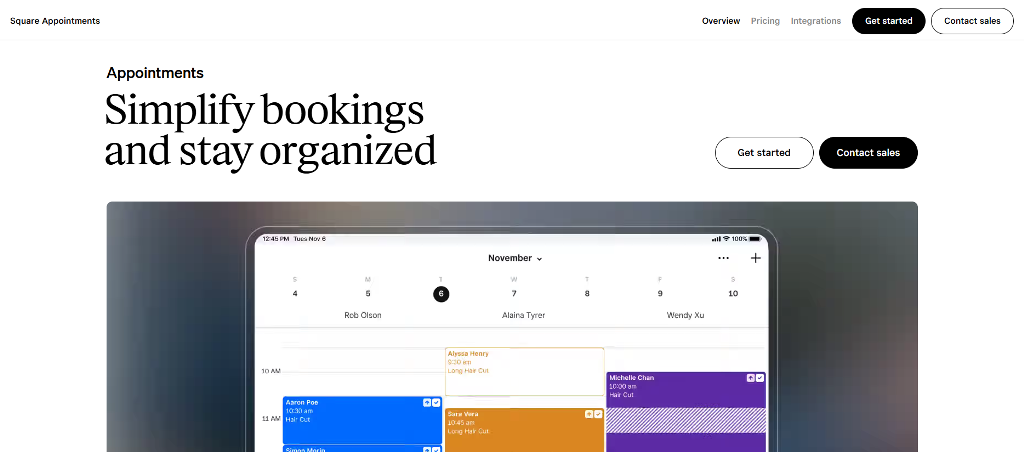The width and height of the screenshot is (1024, 452).
Task: Click the outlined Get started hero button
Action: [764, 153]
